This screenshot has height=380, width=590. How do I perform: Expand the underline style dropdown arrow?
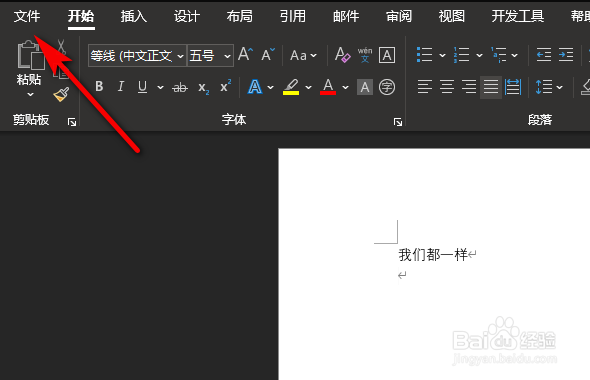point(160,88)
